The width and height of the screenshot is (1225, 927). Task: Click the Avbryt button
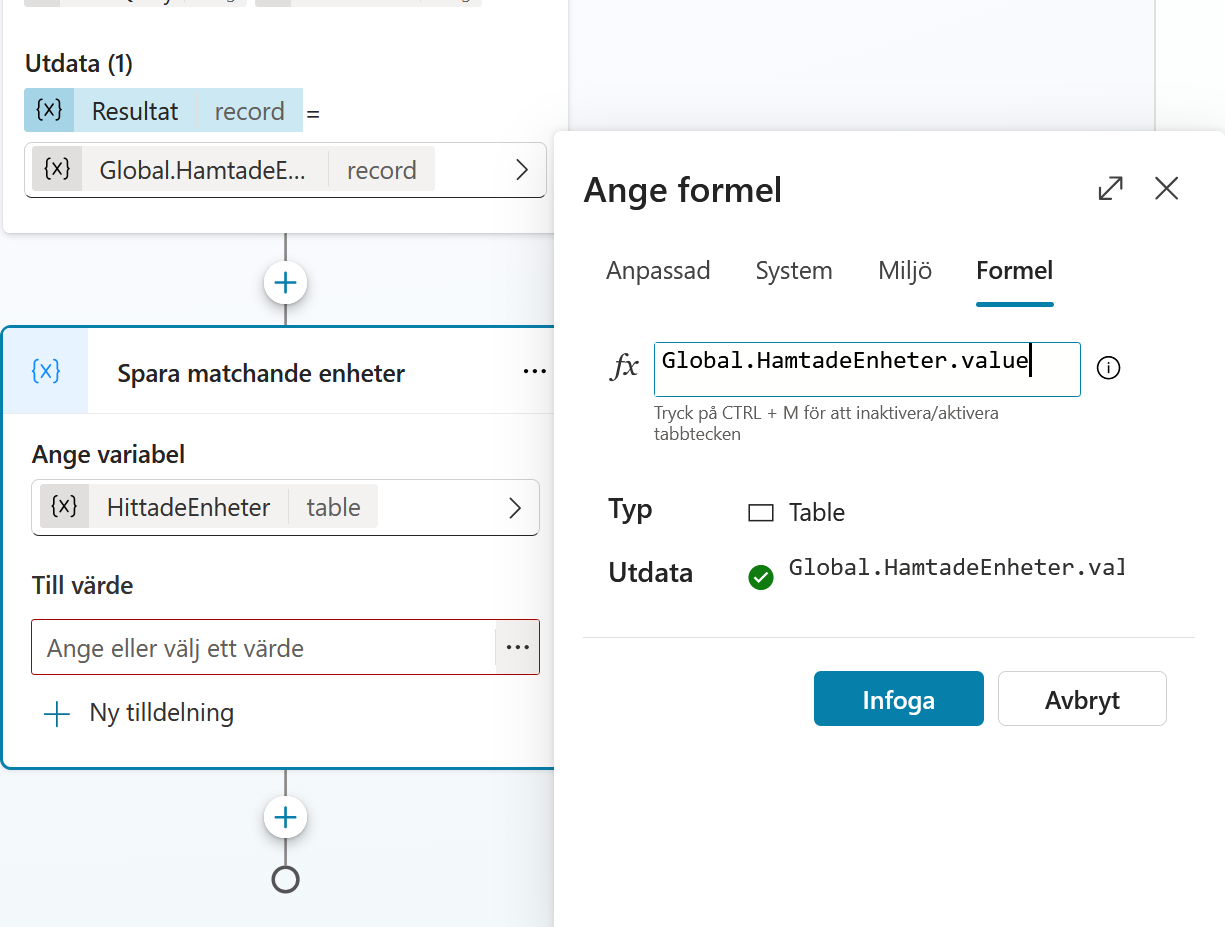click(1082, 699)
